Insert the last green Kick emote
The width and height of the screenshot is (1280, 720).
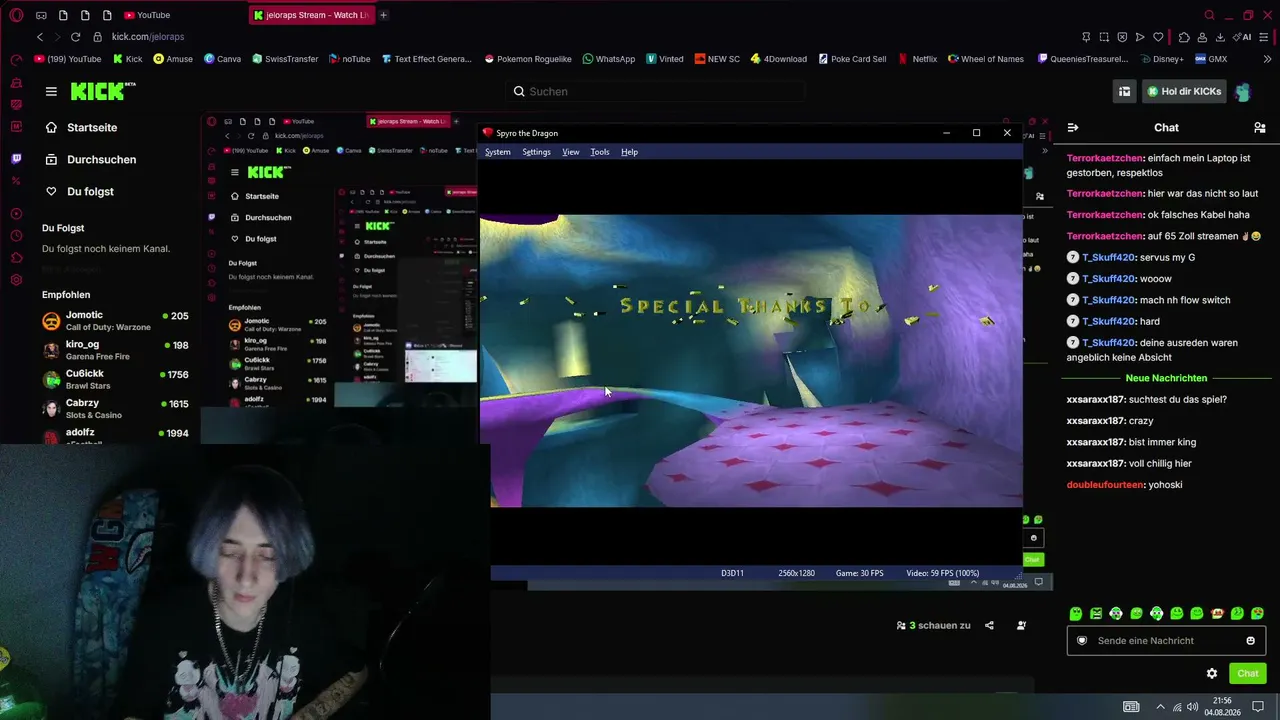coord(1257,614)
